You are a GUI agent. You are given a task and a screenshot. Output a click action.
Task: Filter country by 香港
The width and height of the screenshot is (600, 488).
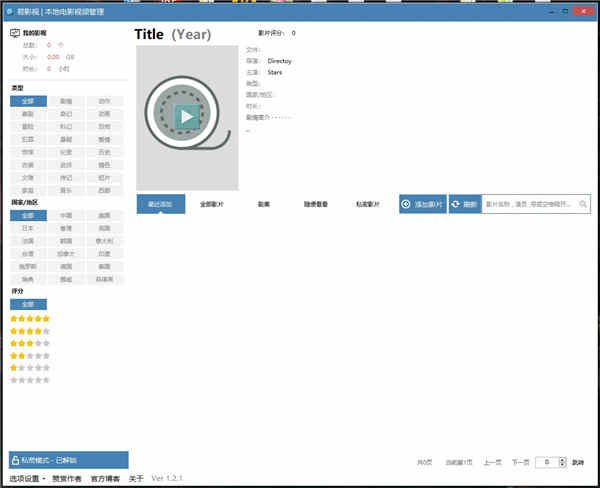66,228
